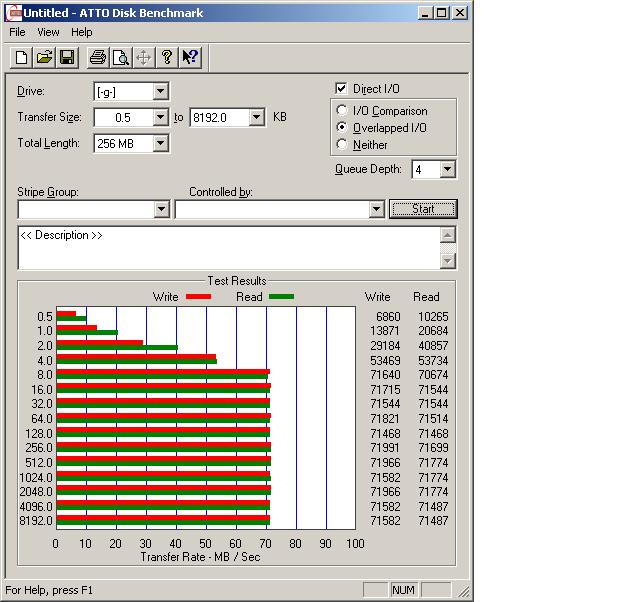
Task: Click the Read column header in results
Action: point(426,297)
